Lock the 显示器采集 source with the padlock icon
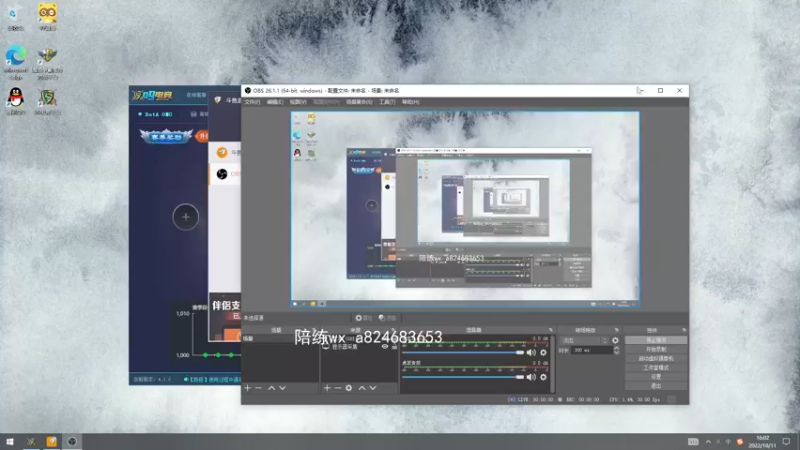The width and height of the screenshot is (800, 450). [394, 347]
